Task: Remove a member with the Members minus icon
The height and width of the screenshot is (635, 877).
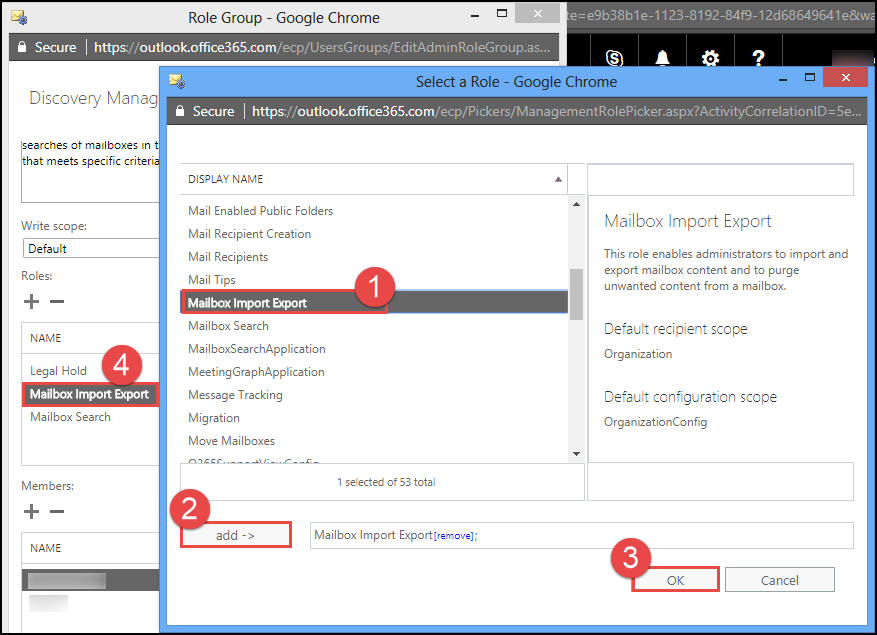Action: (56, 511)
